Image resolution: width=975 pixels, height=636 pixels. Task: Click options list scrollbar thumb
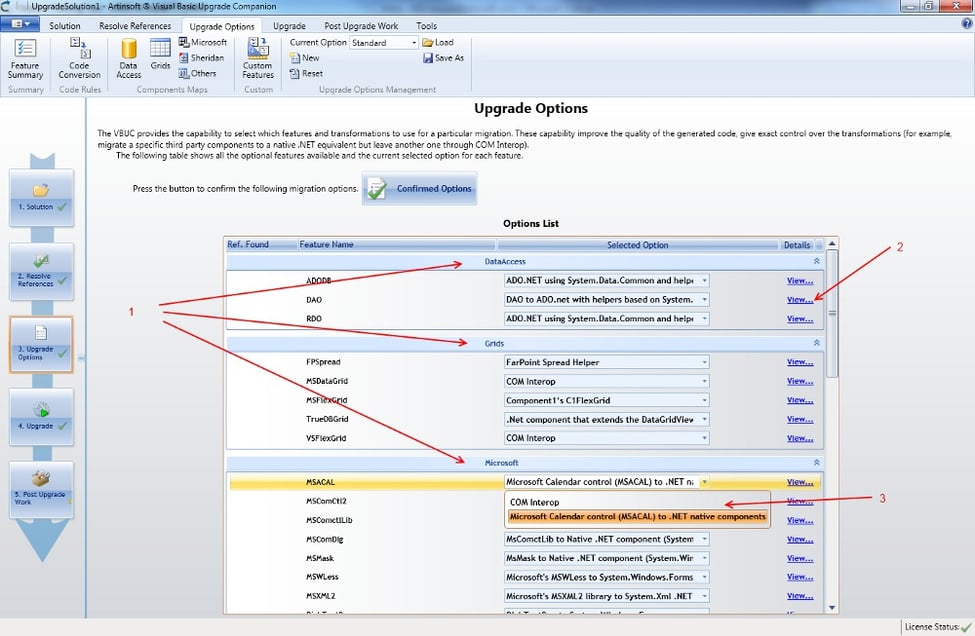[832, 313]
